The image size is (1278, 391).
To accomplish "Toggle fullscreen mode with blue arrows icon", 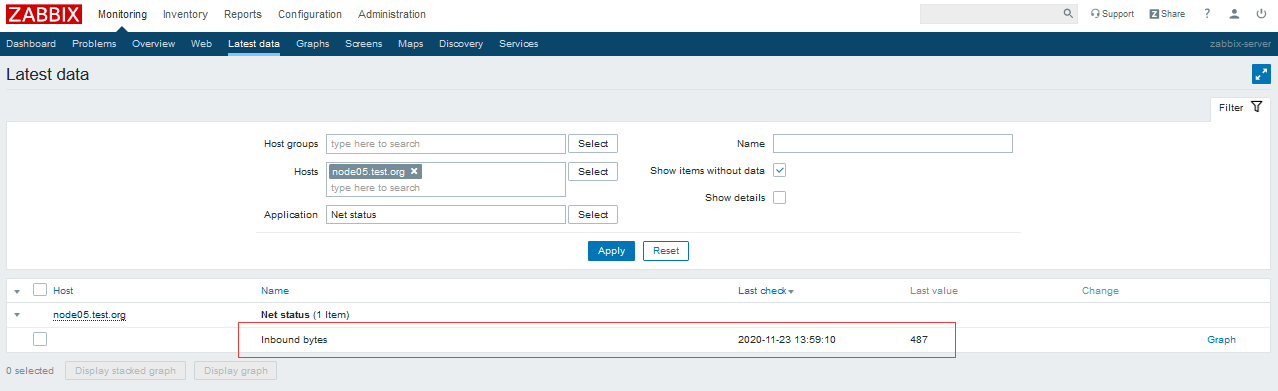I will tap(1261, 74).
